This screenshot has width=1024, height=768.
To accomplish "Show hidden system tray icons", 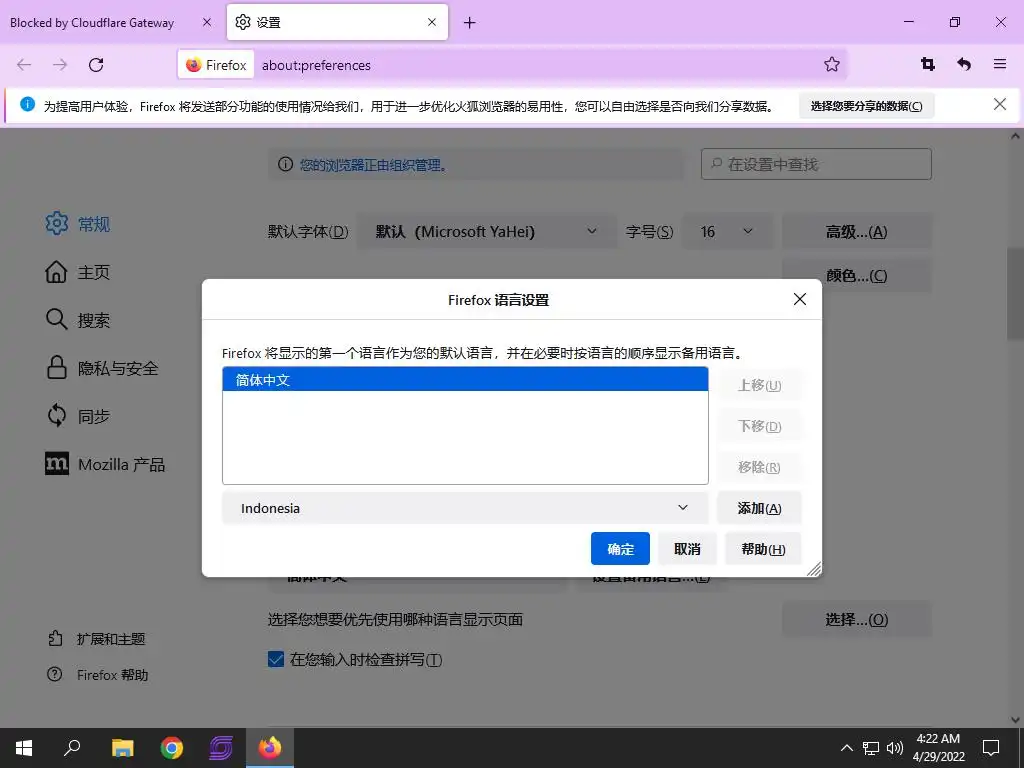I will [846, 748].
